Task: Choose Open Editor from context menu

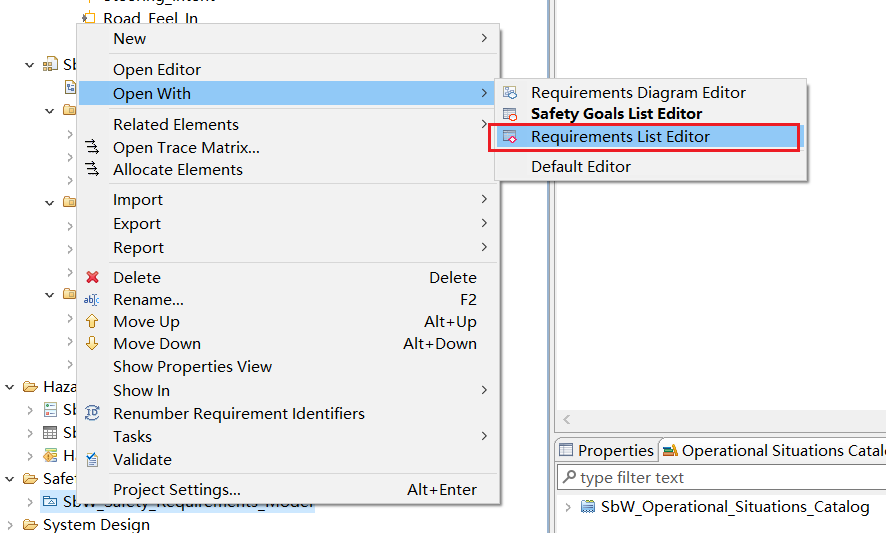Action: [288, 70]
